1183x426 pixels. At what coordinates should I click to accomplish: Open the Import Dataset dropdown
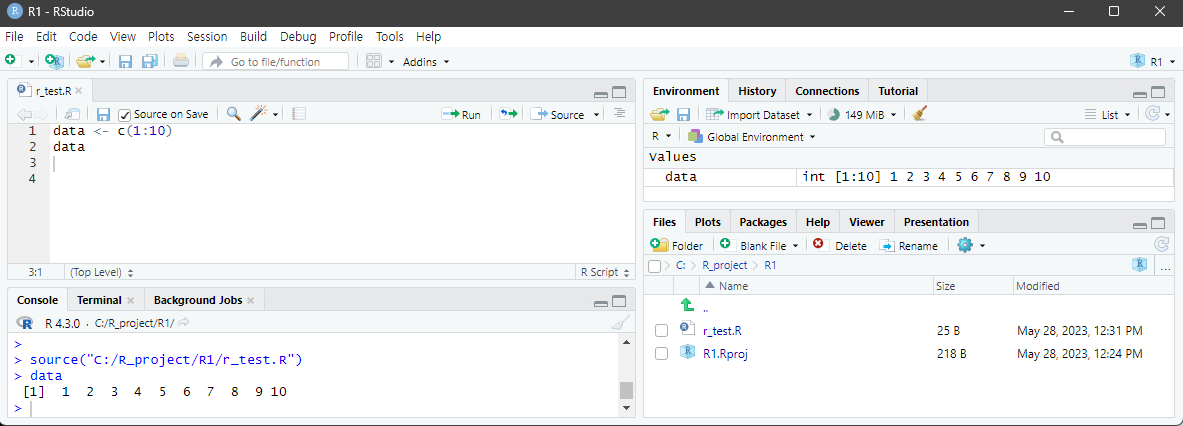(759, 115)
